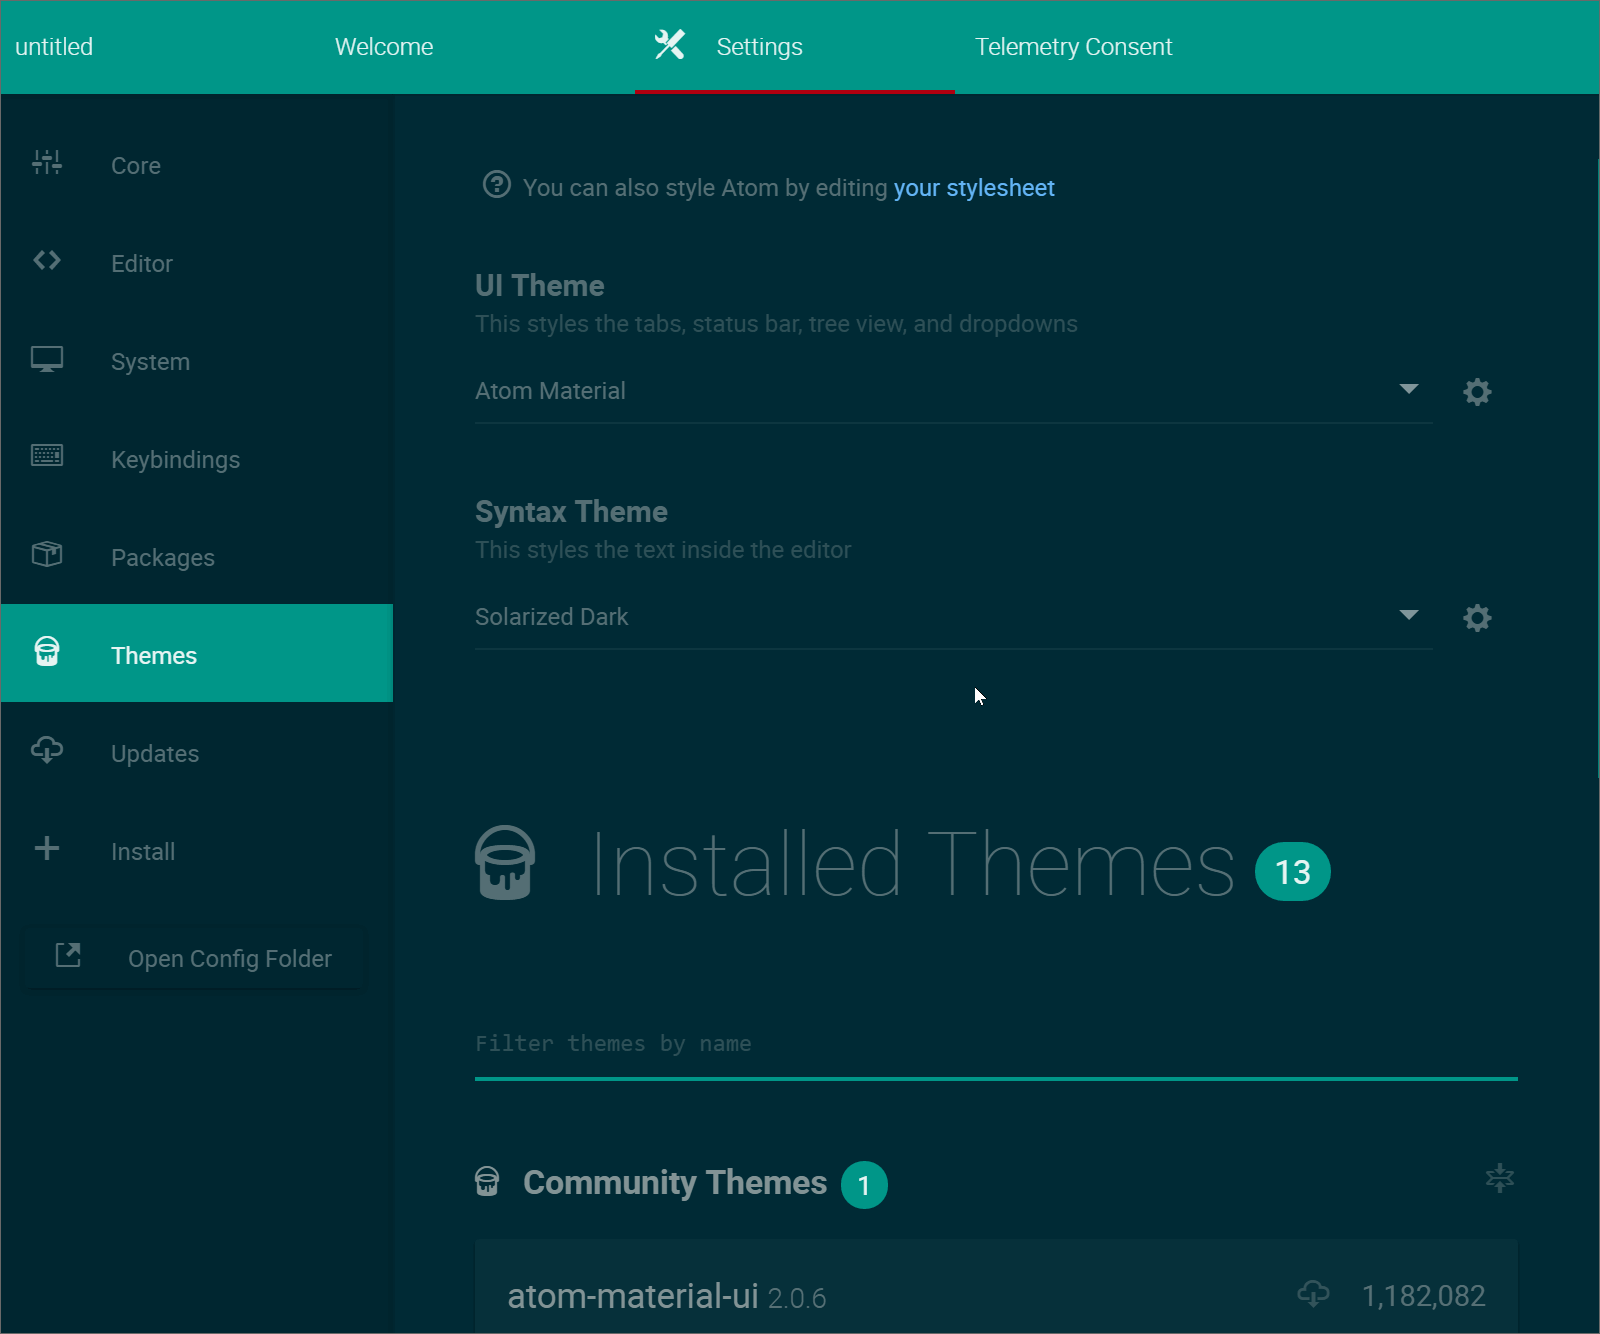Open the Updates panel
This screenshot has width=1600, height=1334.
(x=197, y=753)
